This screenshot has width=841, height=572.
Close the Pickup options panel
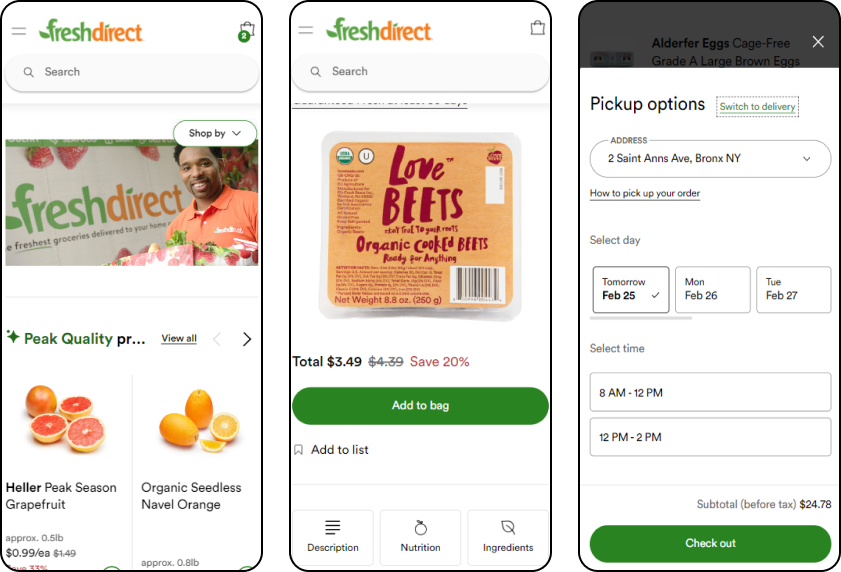click(x=818, y=41)
